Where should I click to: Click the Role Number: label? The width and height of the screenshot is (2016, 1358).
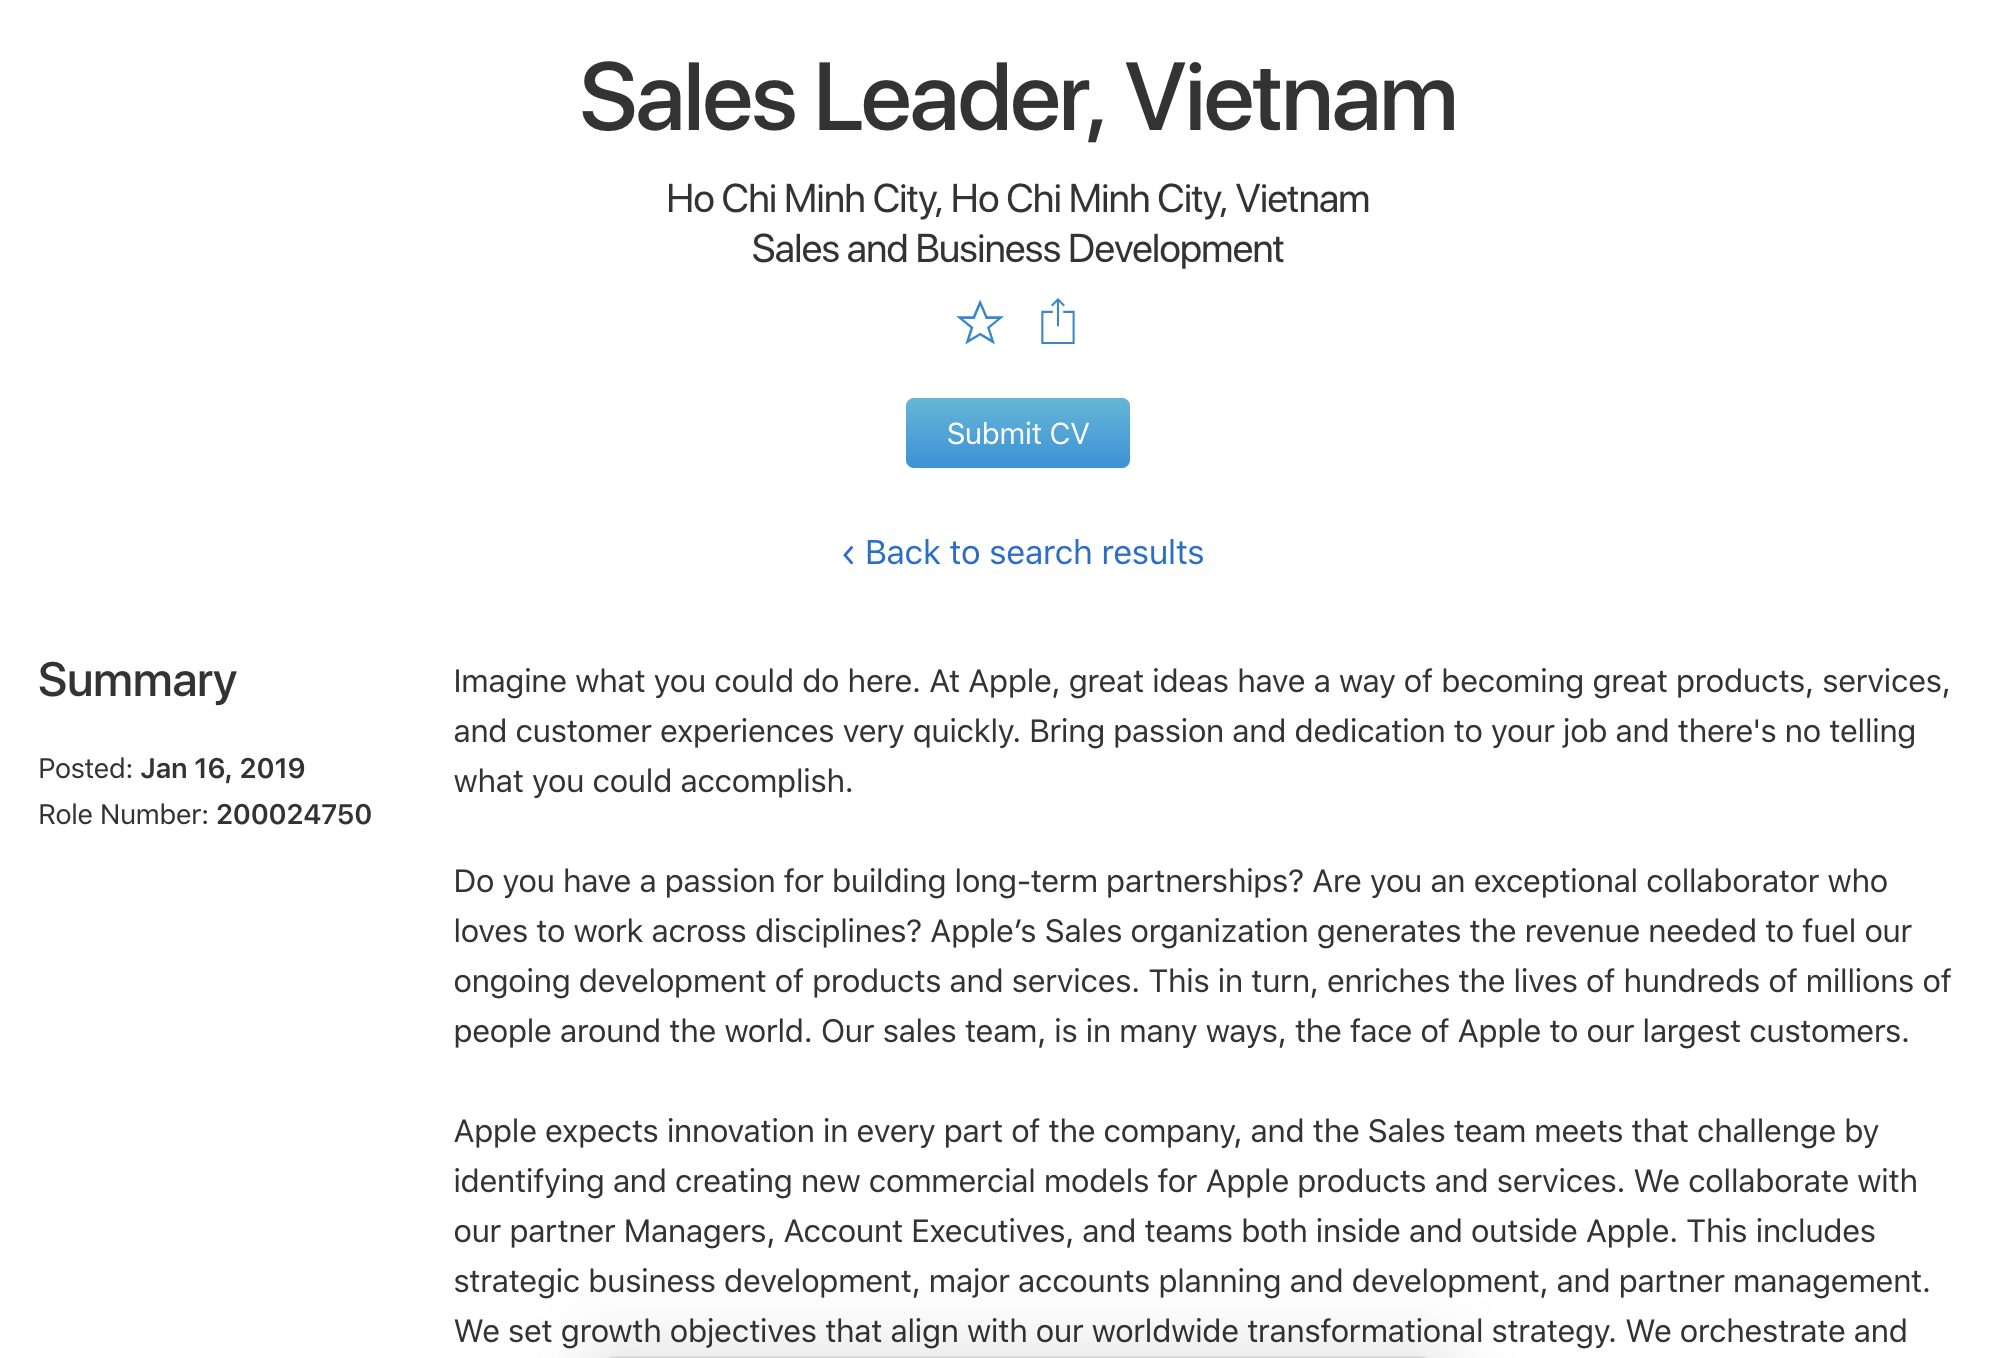[x=123, y=814]
